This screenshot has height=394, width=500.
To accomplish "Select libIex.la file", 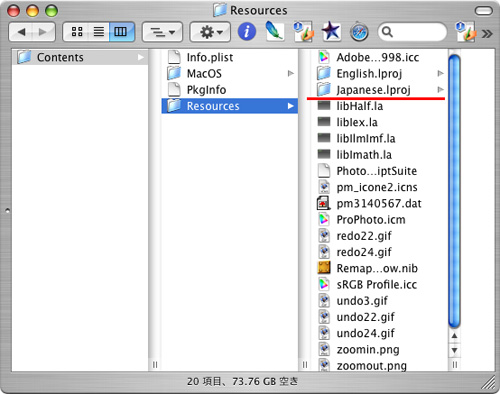I will (x=380, y=122).
